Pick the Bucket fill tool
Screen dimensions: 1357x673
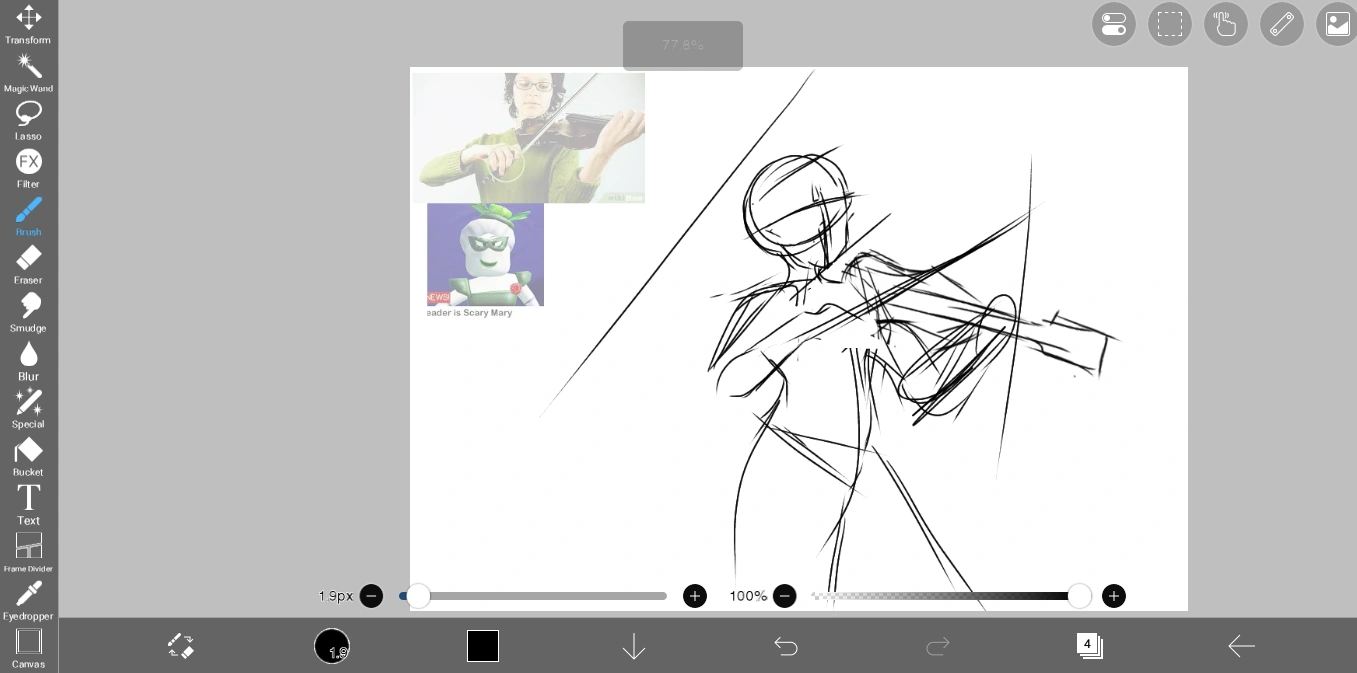coord(28,449)
